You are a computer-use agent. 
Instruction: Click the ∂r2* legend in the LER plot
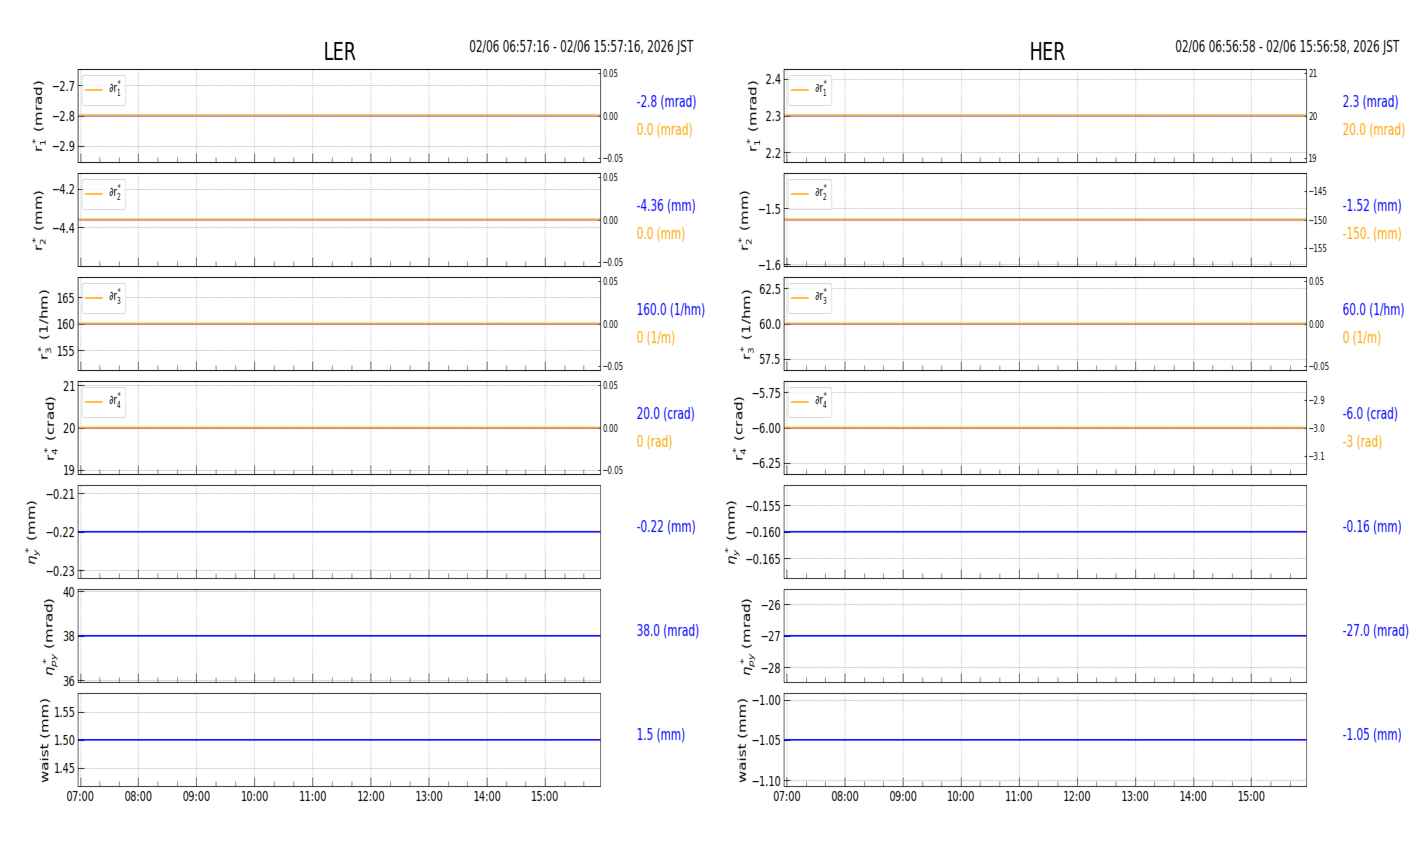point(104,194)
